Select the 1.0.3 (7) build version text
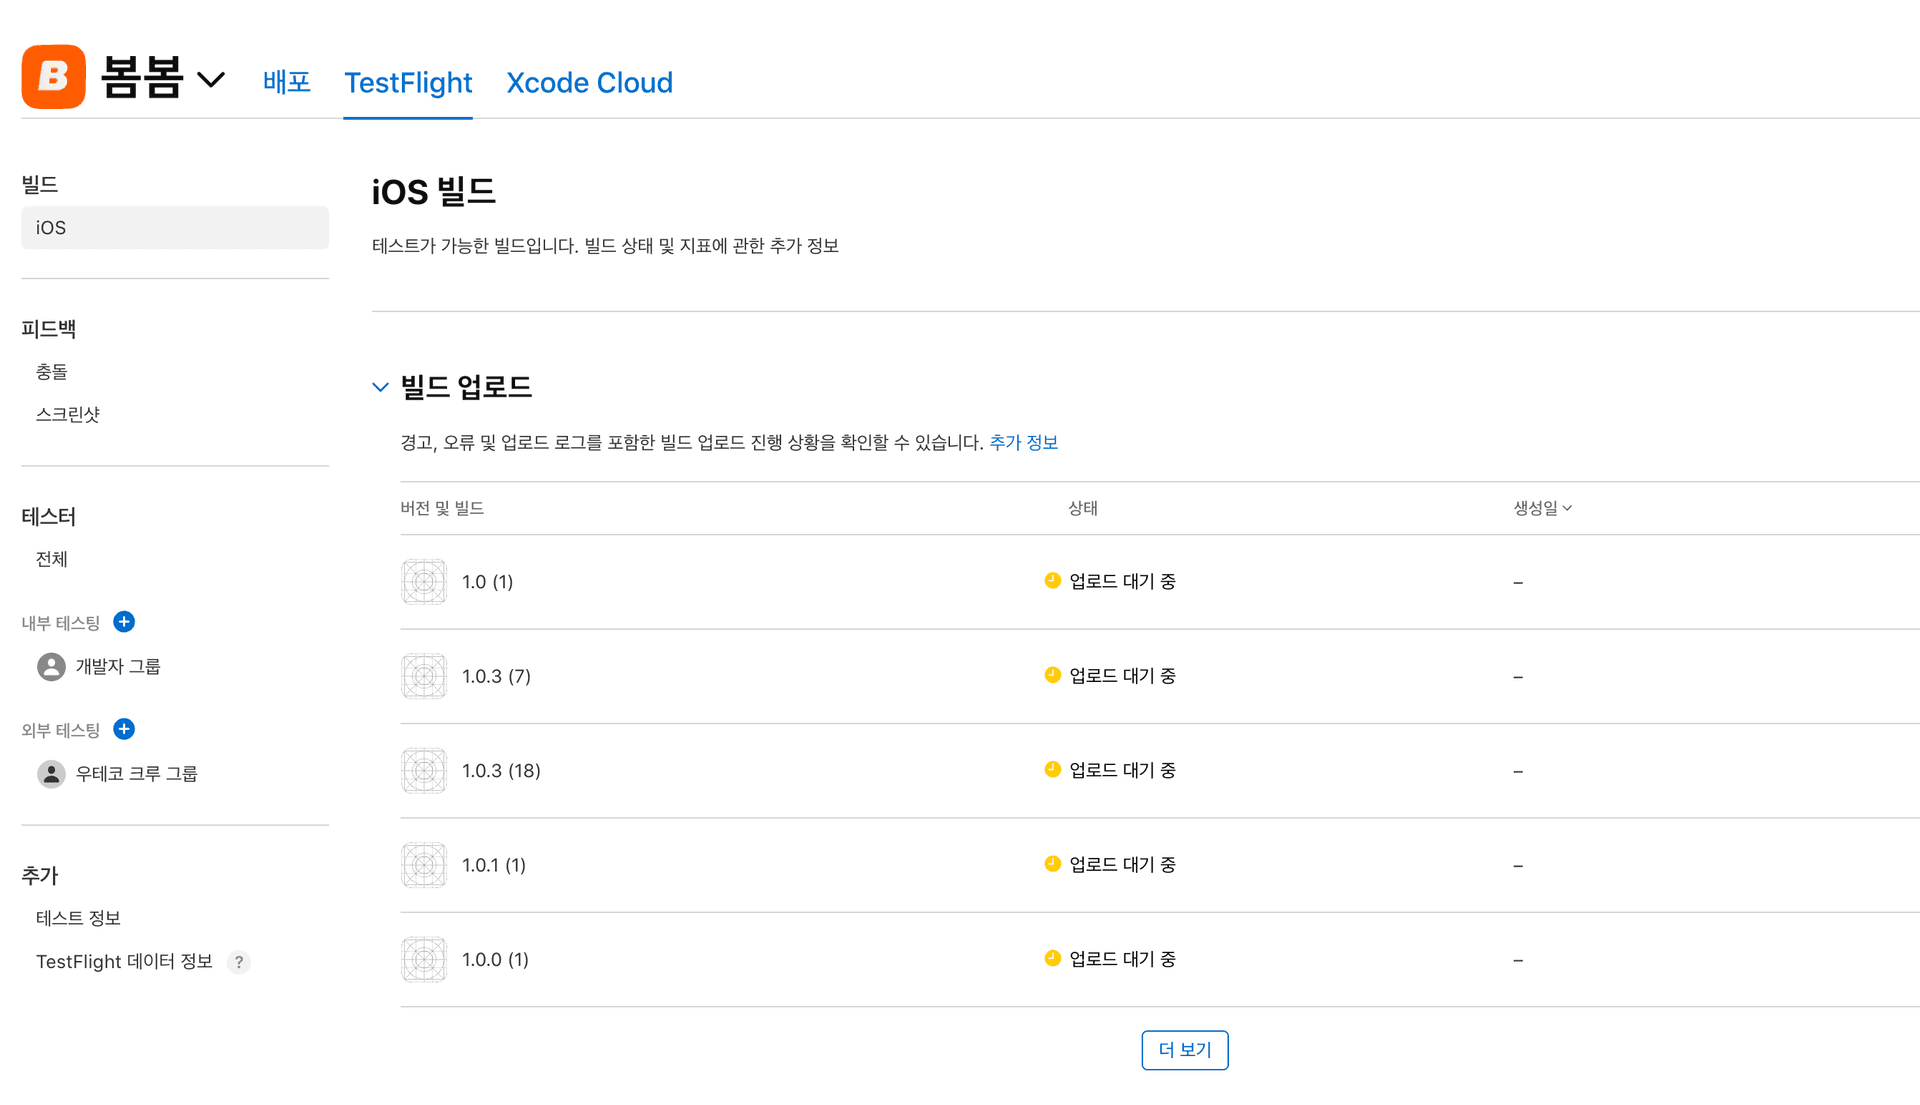Viewport: 1920px width, 1105px height. [x=496, y=676]
